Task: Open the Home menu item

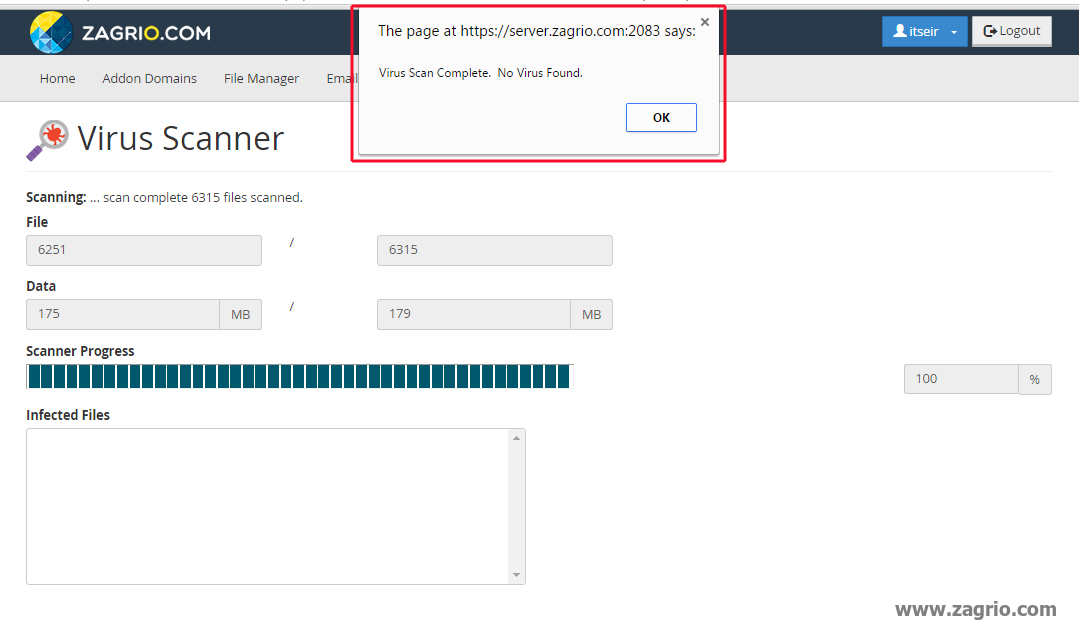Action: point(57,79)
